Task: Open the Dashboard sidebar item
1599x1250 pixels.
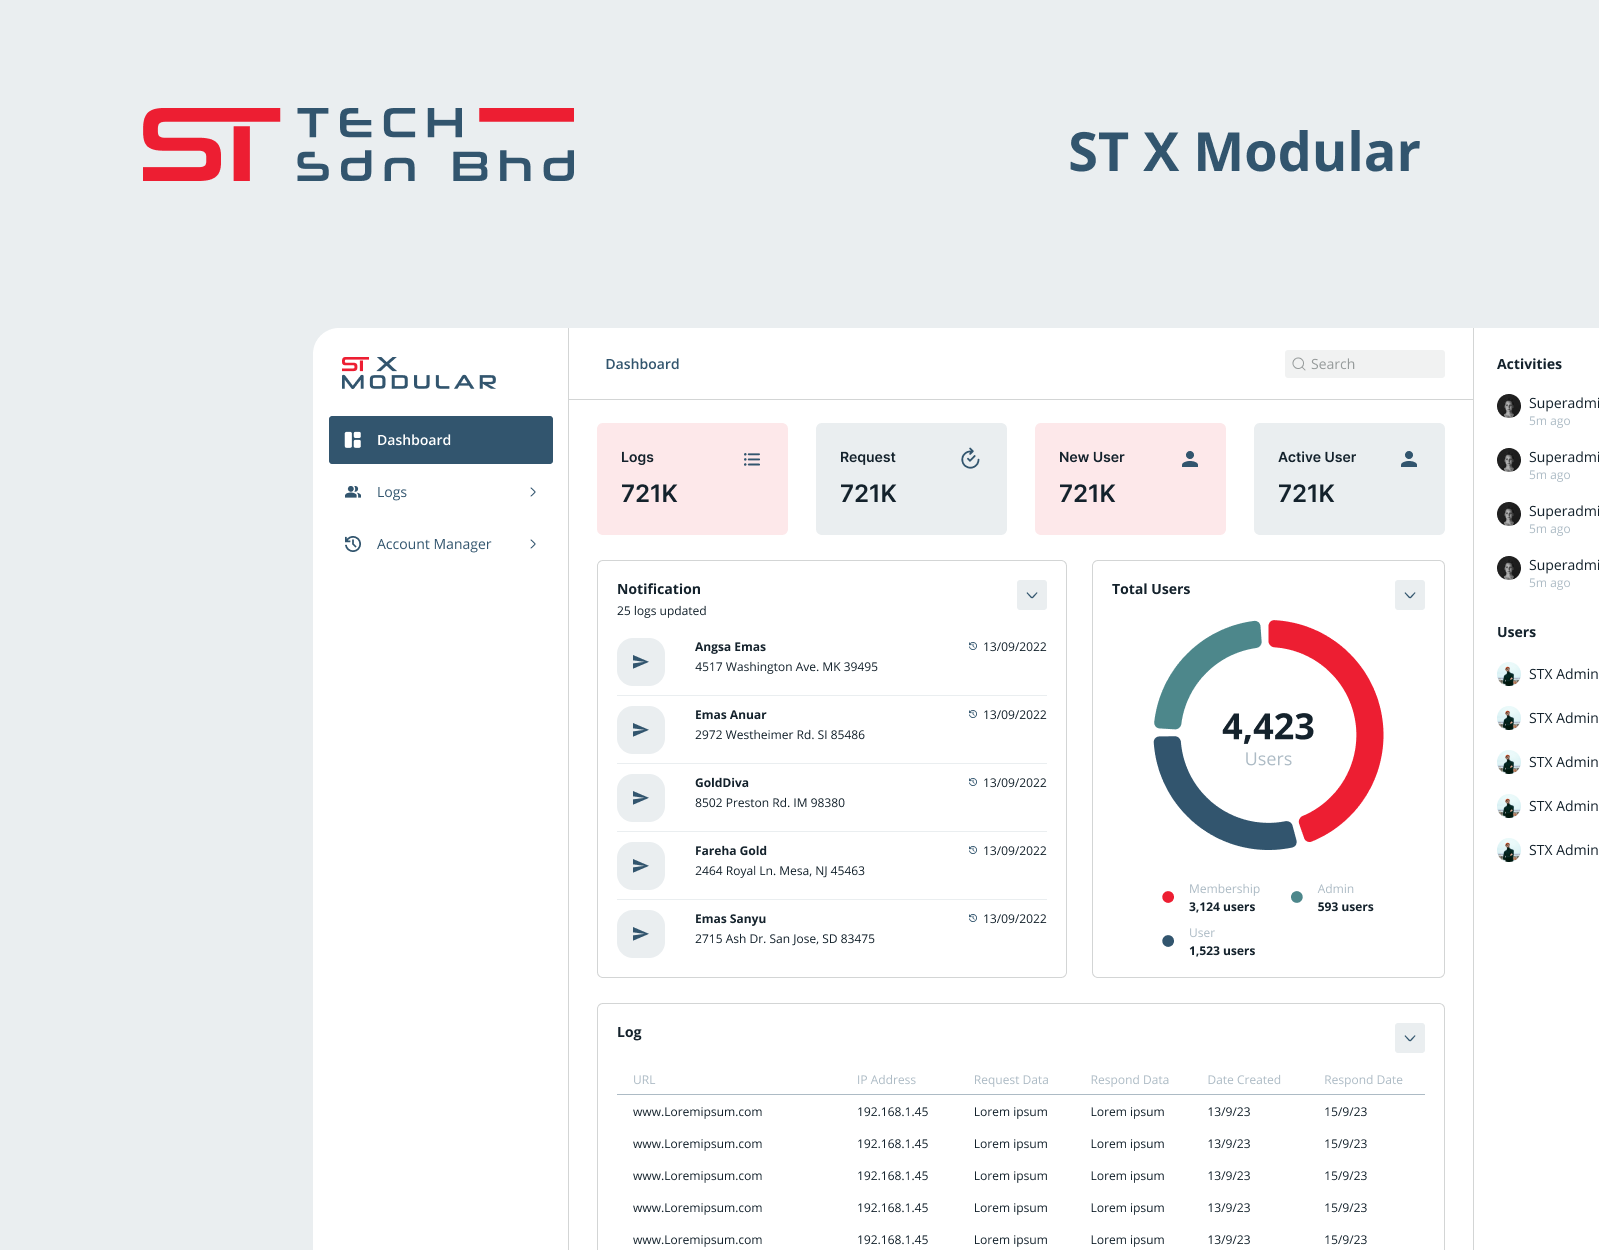Action: 440,440
